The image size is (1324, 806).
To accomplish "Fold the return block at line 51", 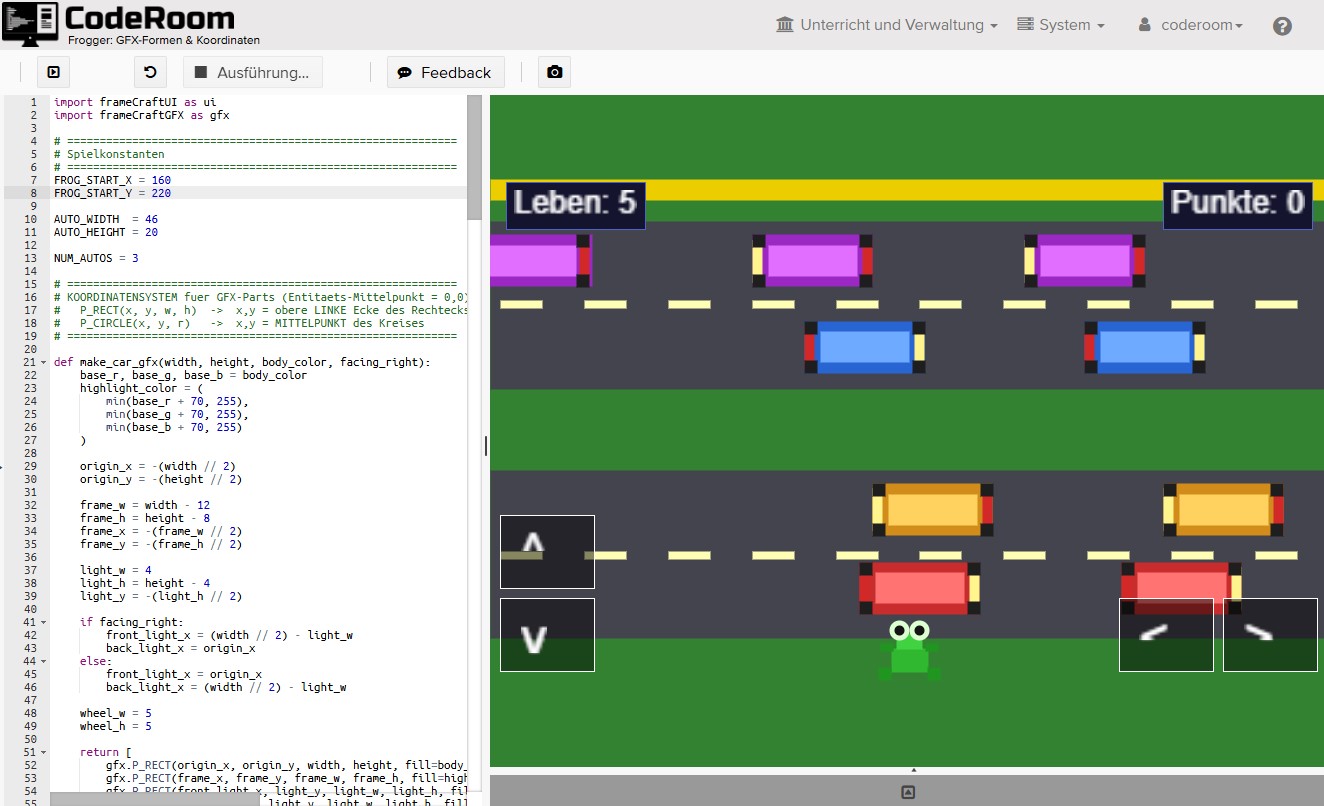I will pos(44,752).
